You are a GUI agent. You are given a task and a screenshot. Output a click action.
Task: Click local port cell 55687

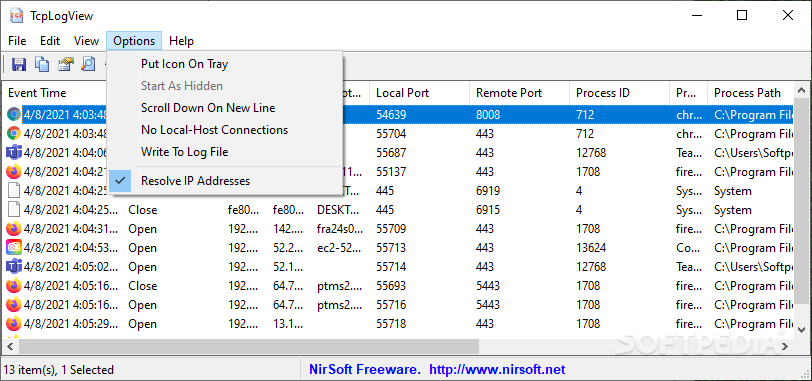click(x=391, y=153)
